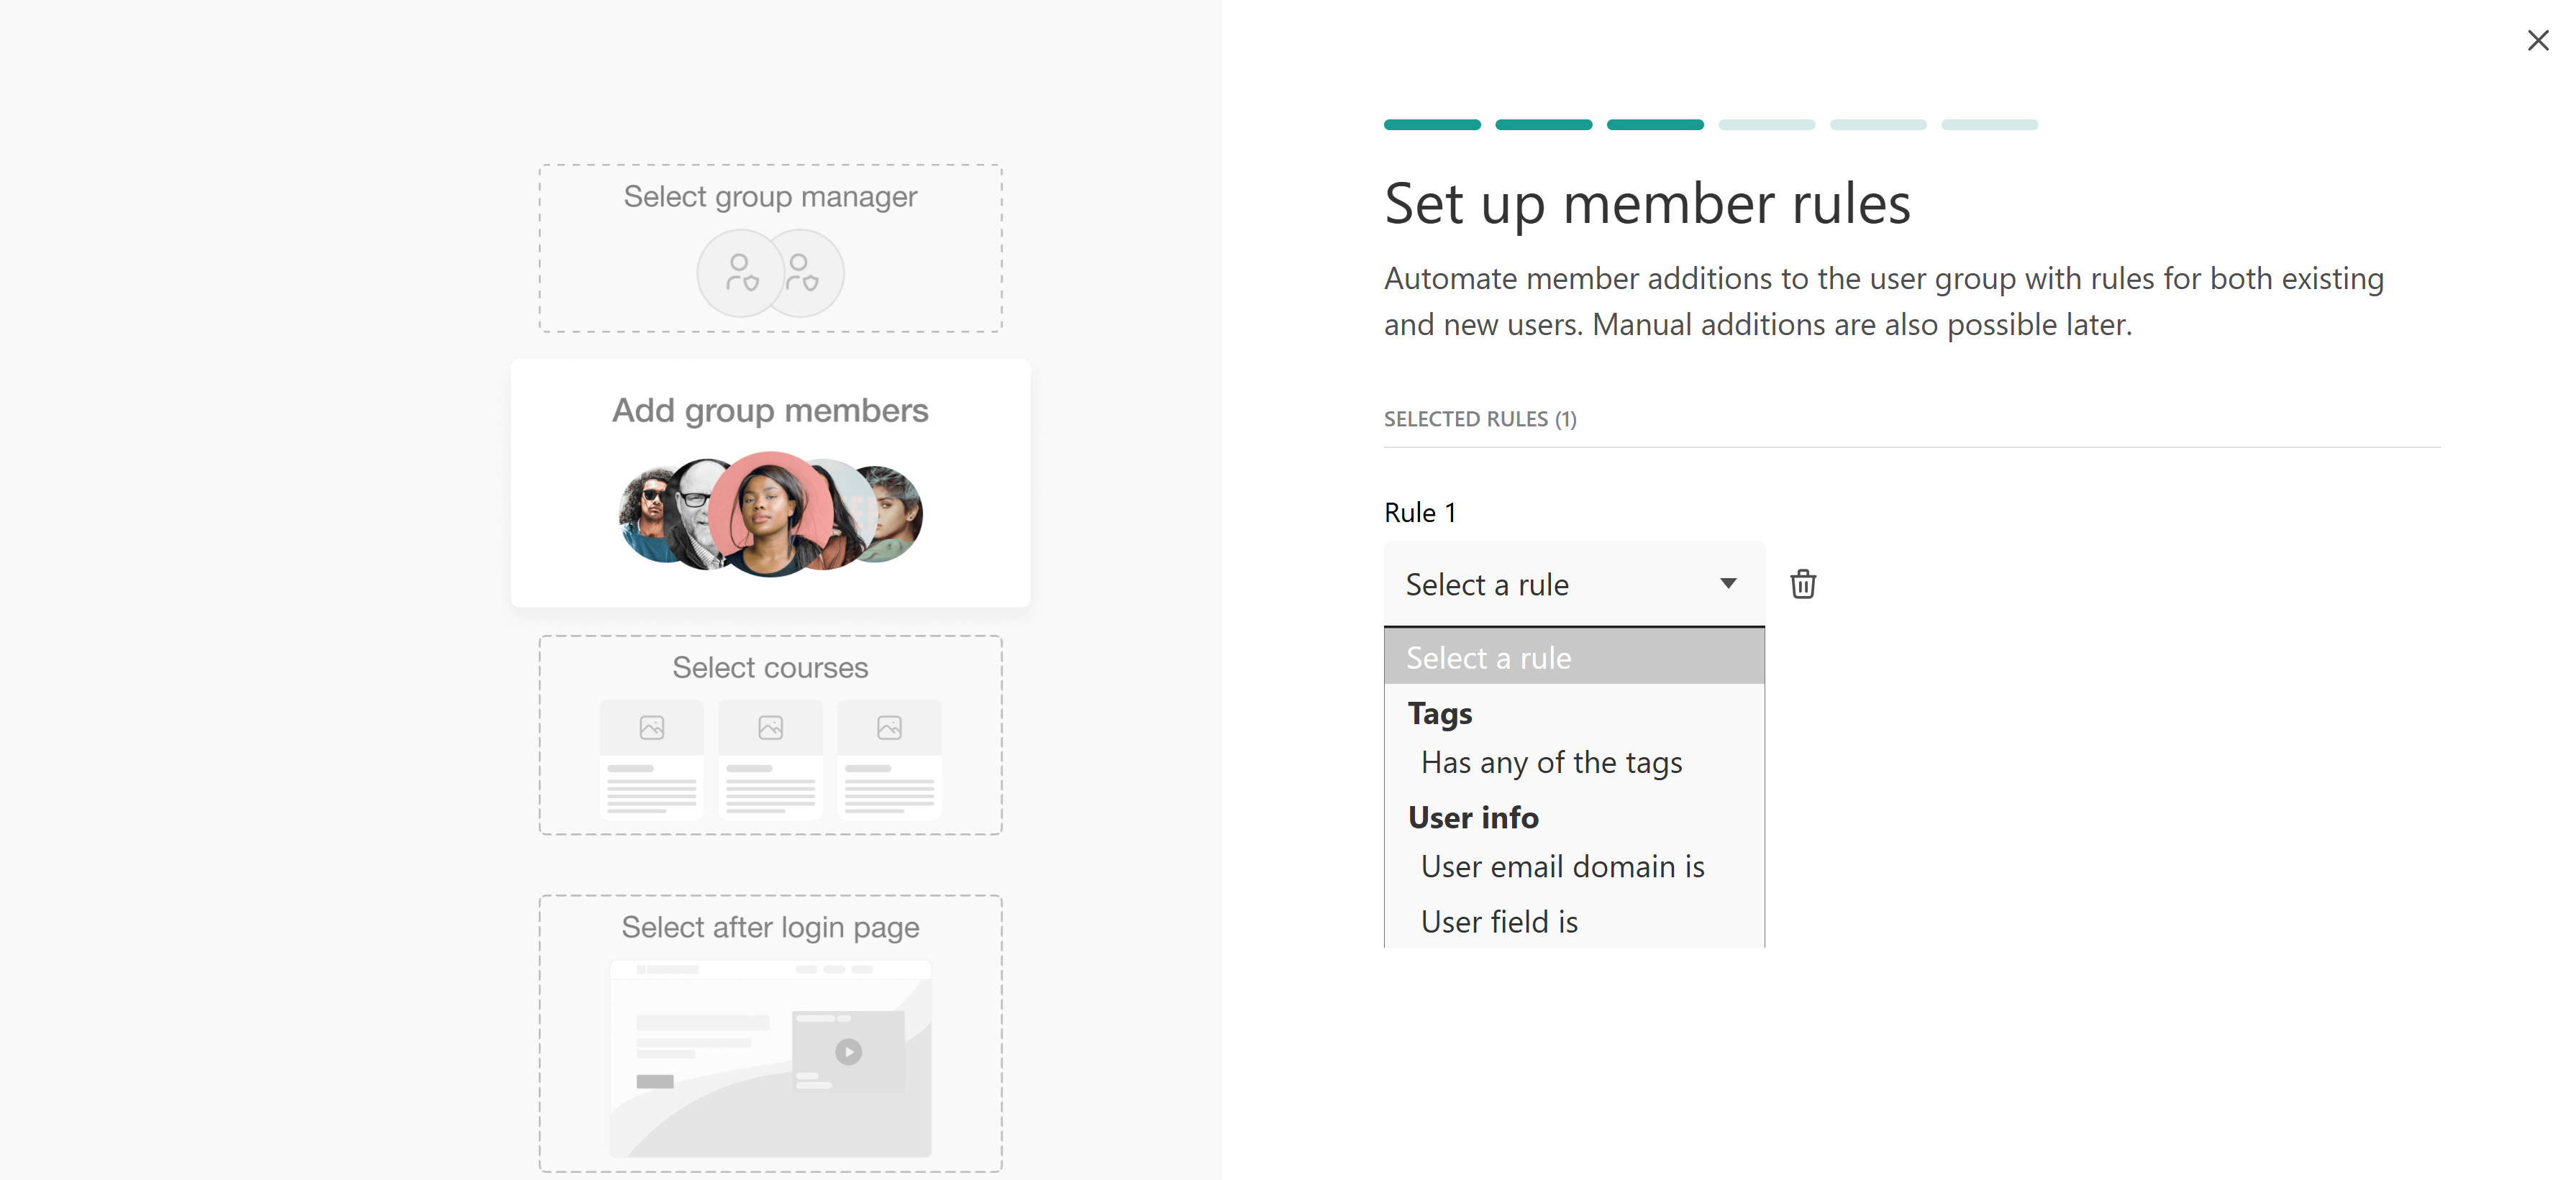Image resolution: width=2576 pixels, height=1180 pixels.
Task: Click the Select group manager card
Action: coord(770,197)
